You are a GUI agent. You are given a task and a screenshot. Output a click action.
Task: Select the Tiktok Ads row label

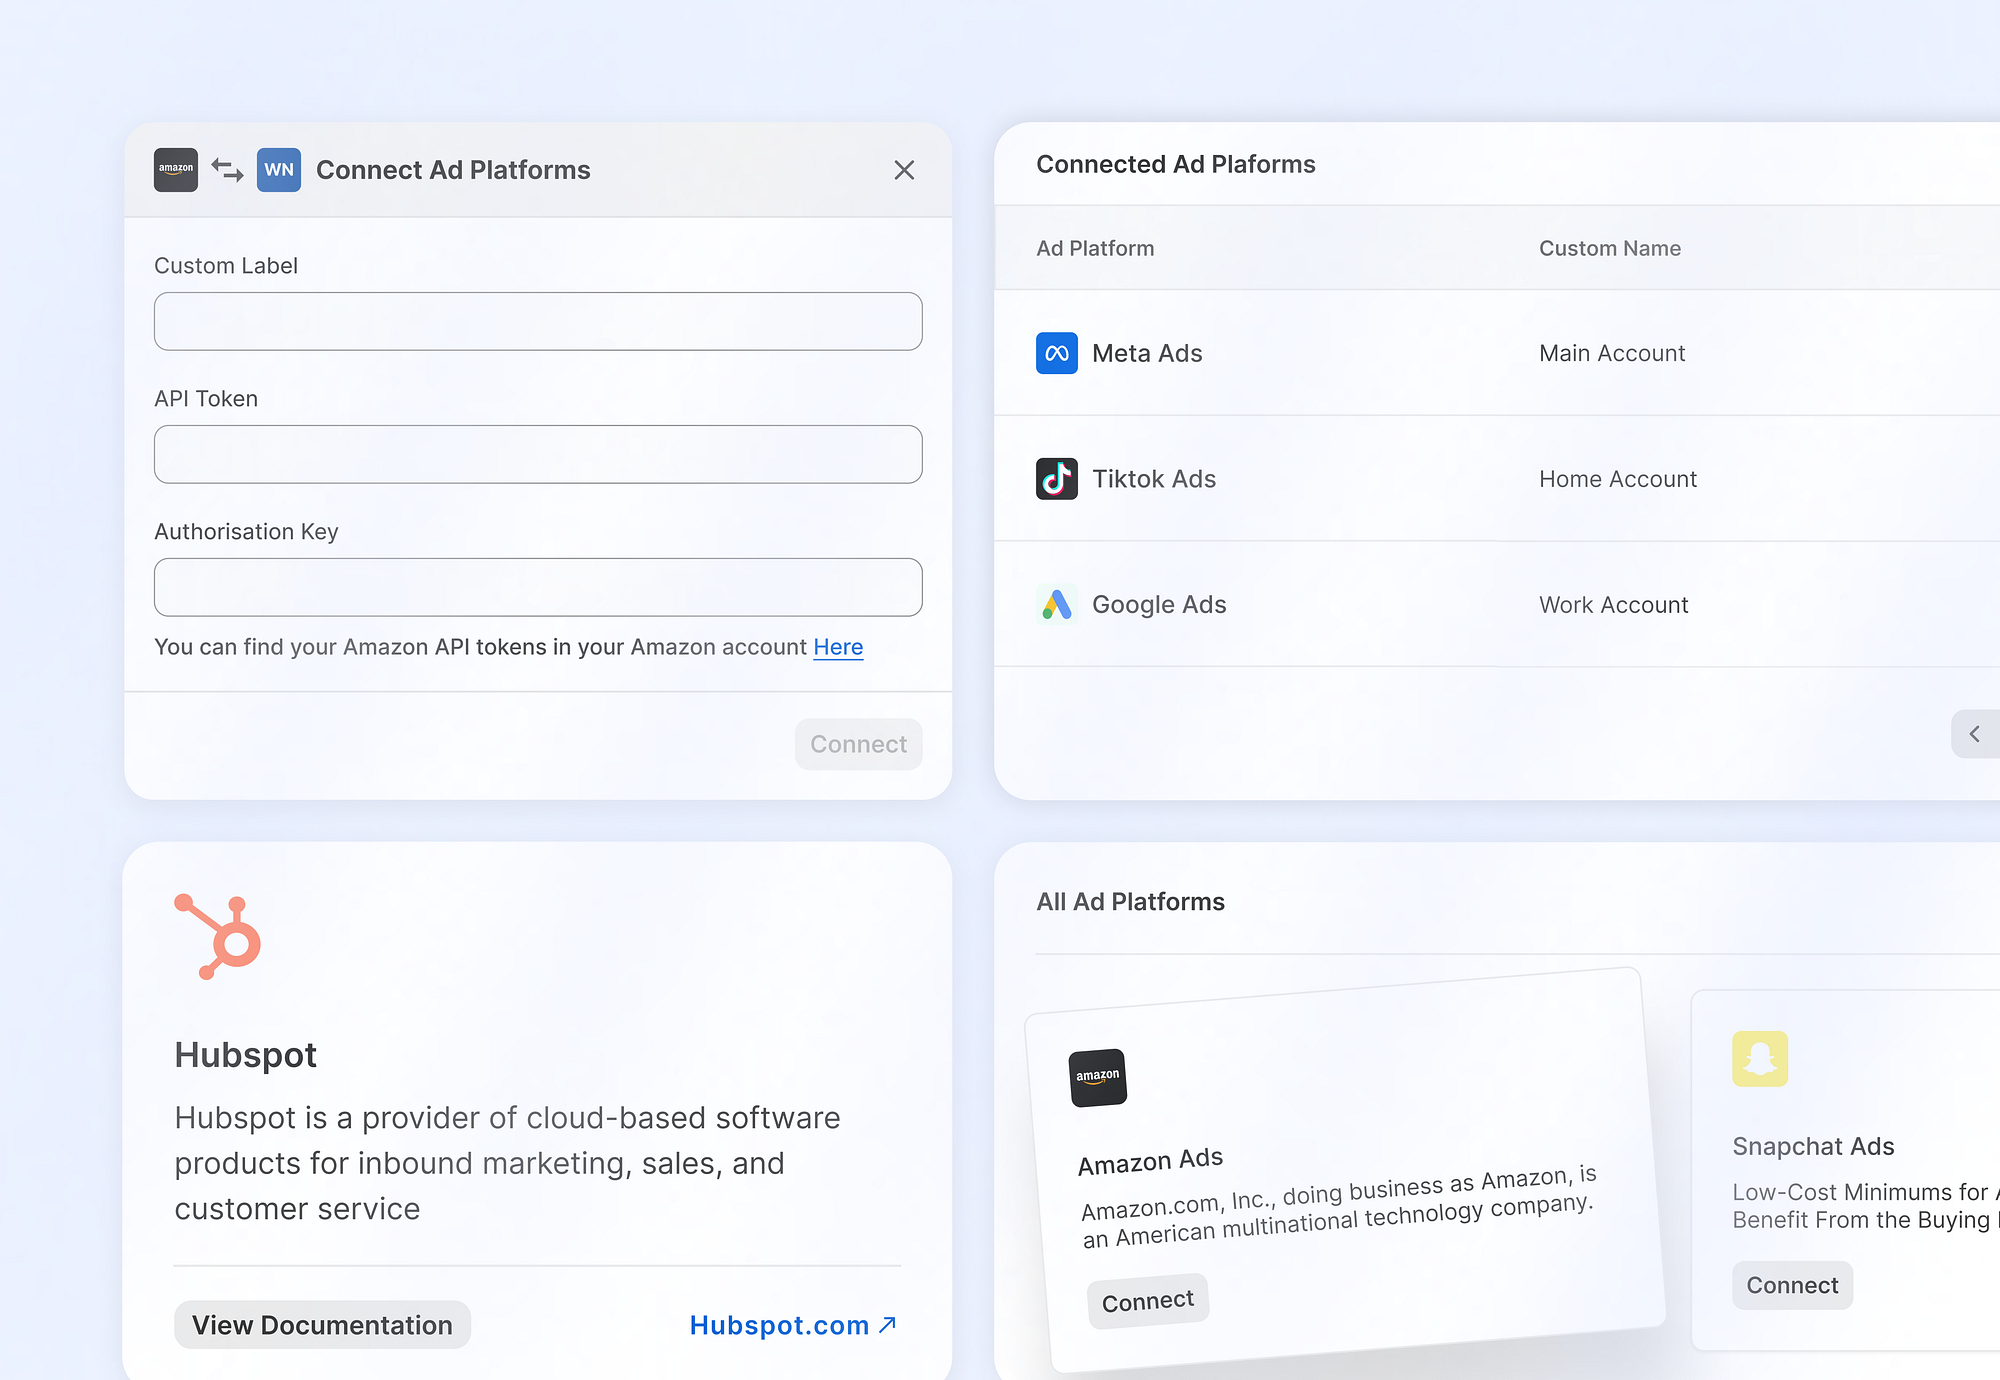1154,479
